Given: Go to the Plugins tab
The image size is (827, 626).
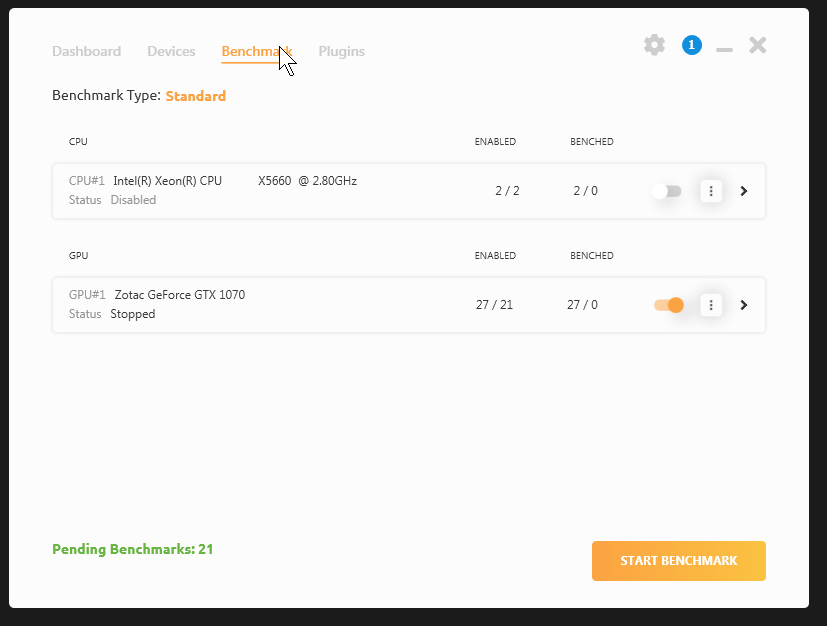Looking at the screenshot, I should coord(341,51).
